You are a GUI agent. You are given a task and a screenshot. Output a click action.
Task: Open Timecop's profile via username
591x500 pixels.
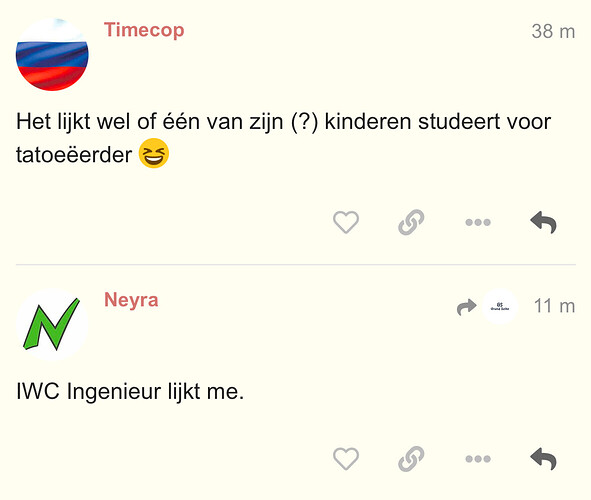pos(144,30)
